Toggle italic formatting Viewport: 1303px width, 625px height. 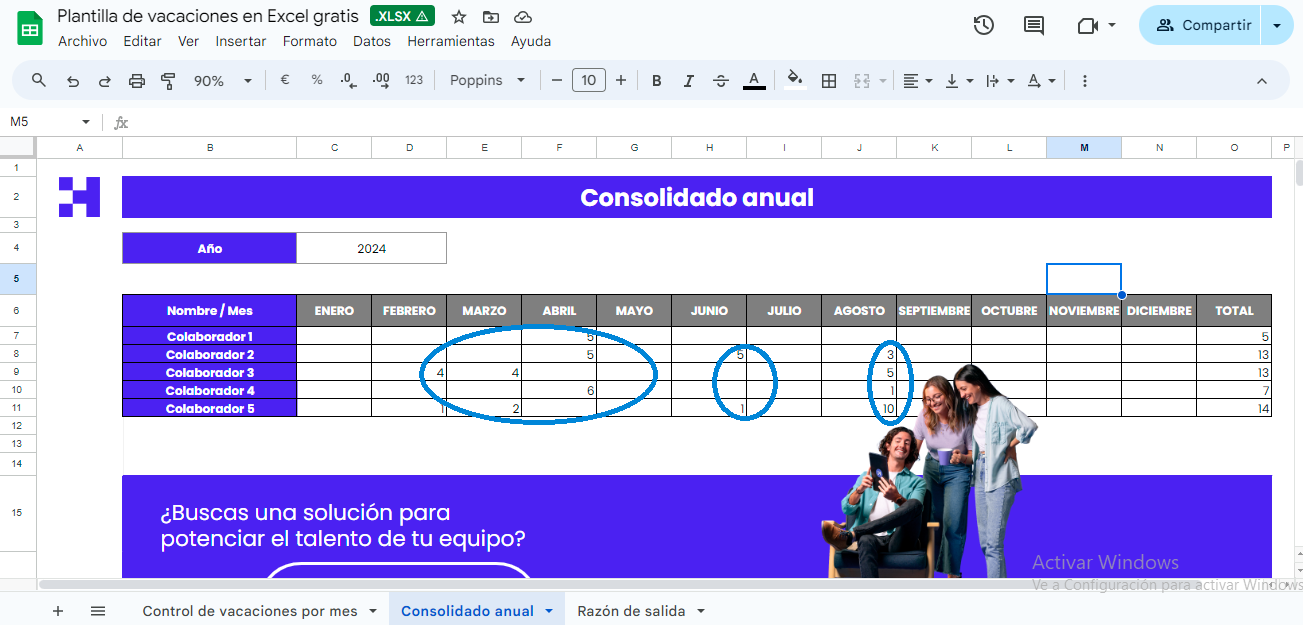pyautogui.click(x=688, y=81)
